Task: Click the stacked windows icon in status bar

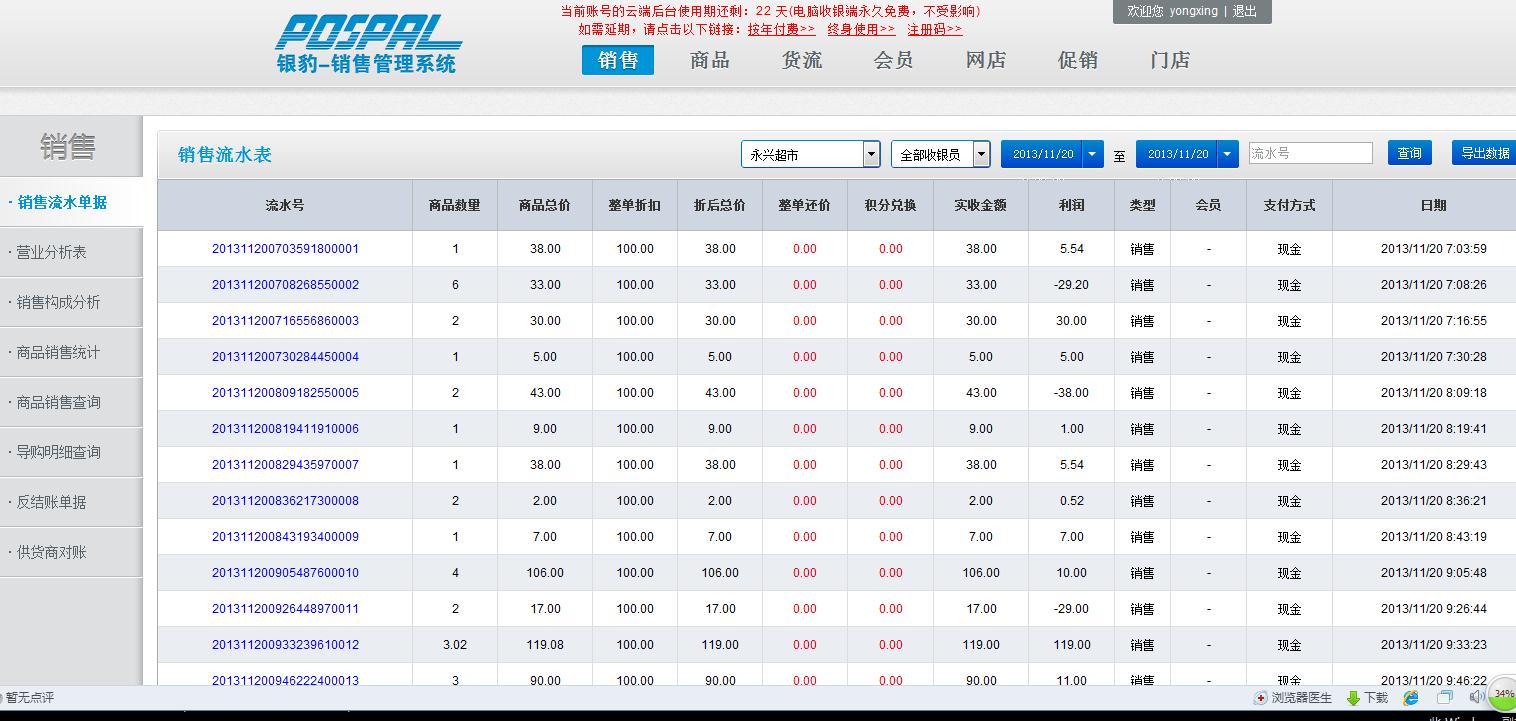Action: pyautogui.click(x=1445, y=698)
